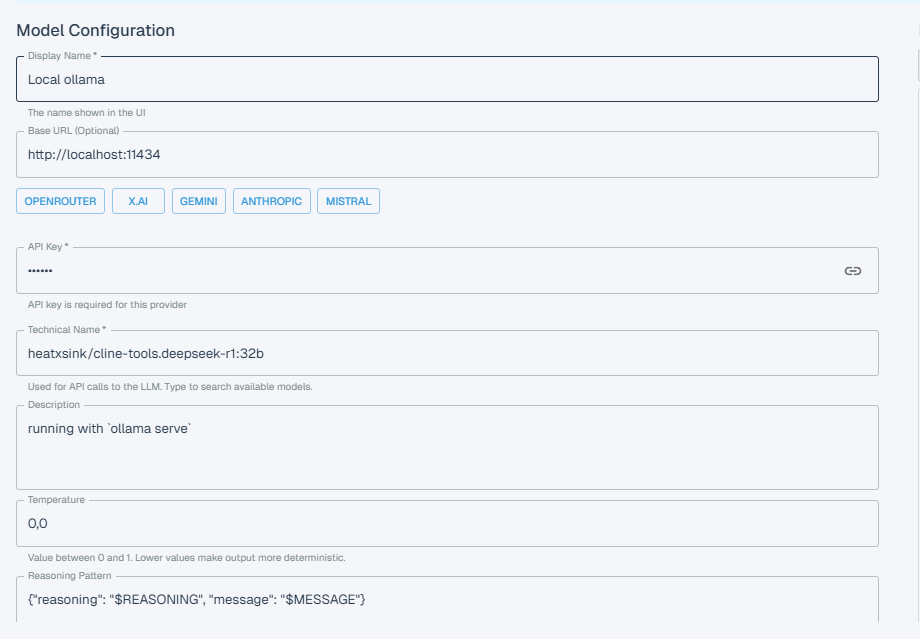Open the Technical Name model search field
920x639 pixels.
pyautogui.click(x=446, y=353)
